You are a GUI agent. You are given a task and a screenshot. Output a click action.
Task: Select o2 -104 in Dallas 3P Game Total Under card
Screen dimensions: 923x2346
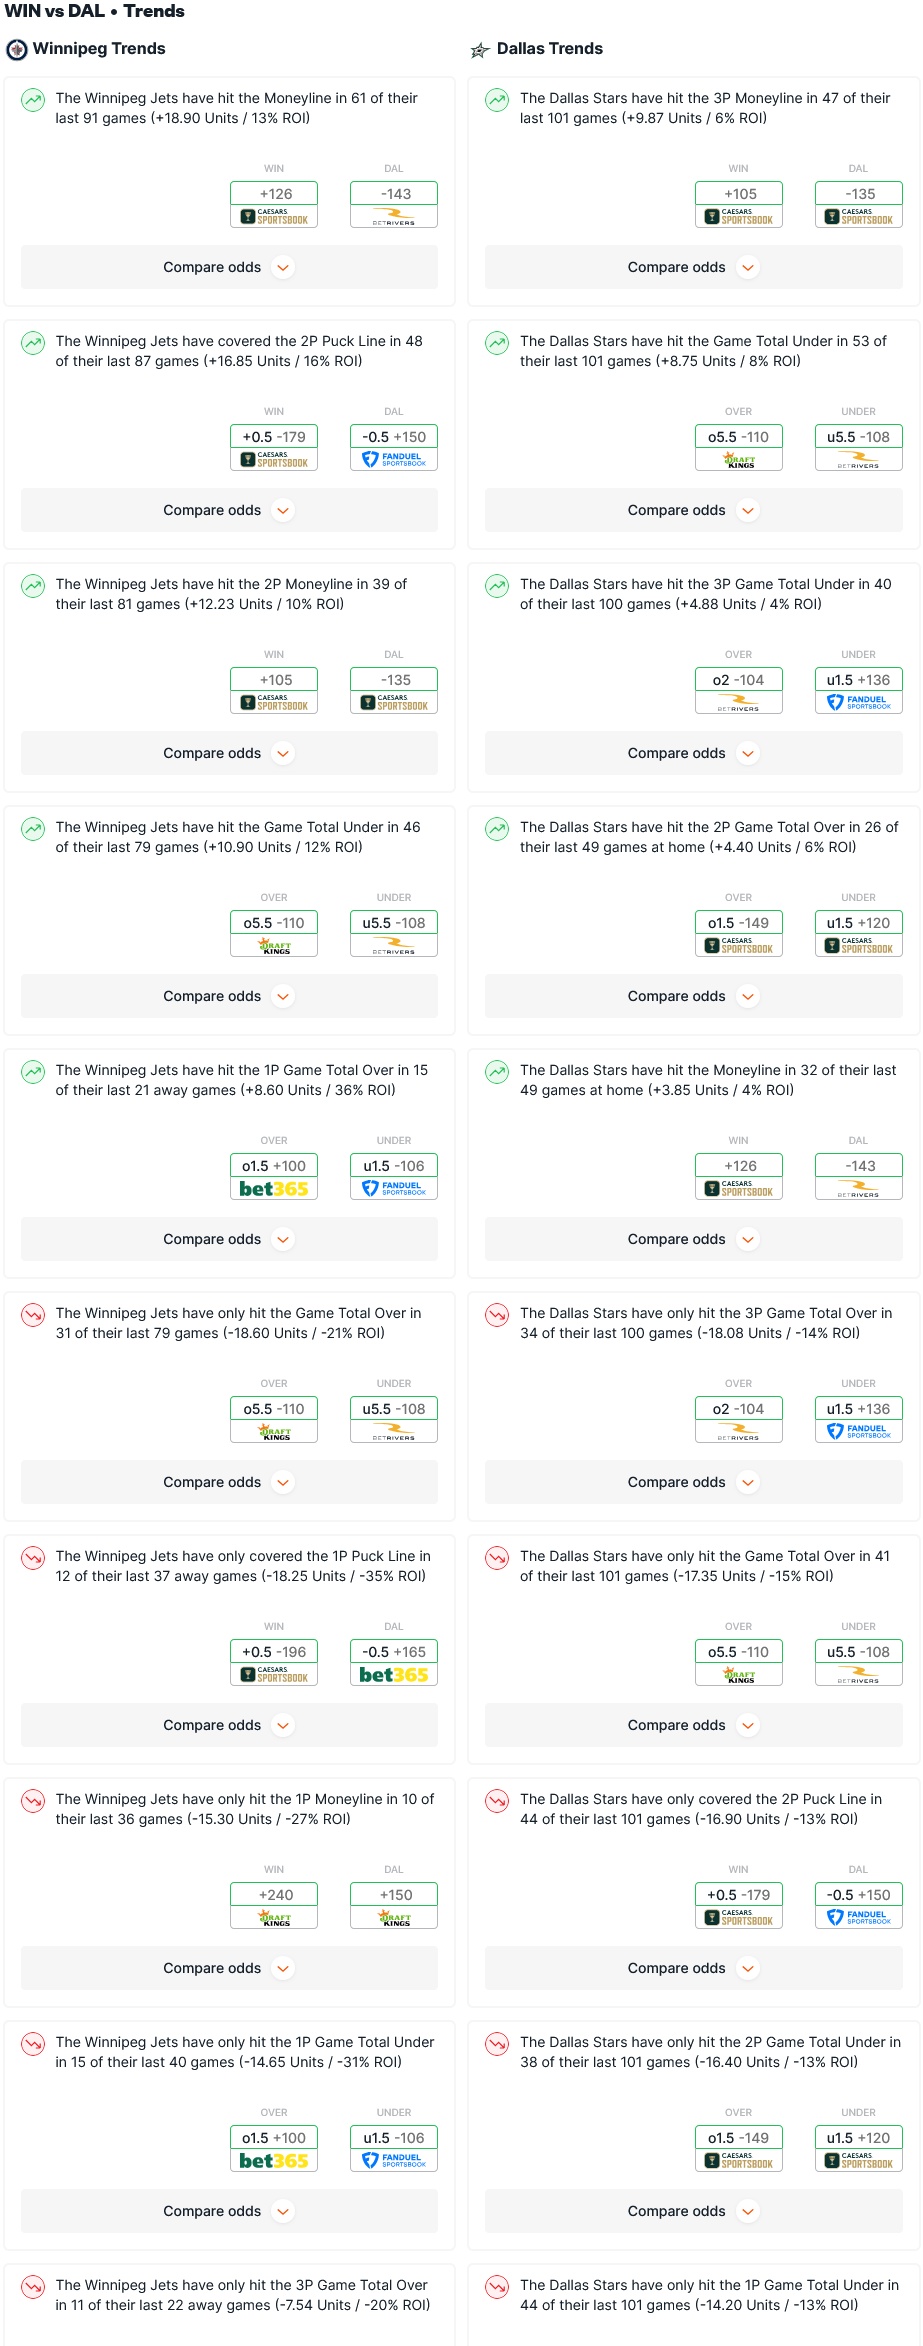tap(738, 680)
